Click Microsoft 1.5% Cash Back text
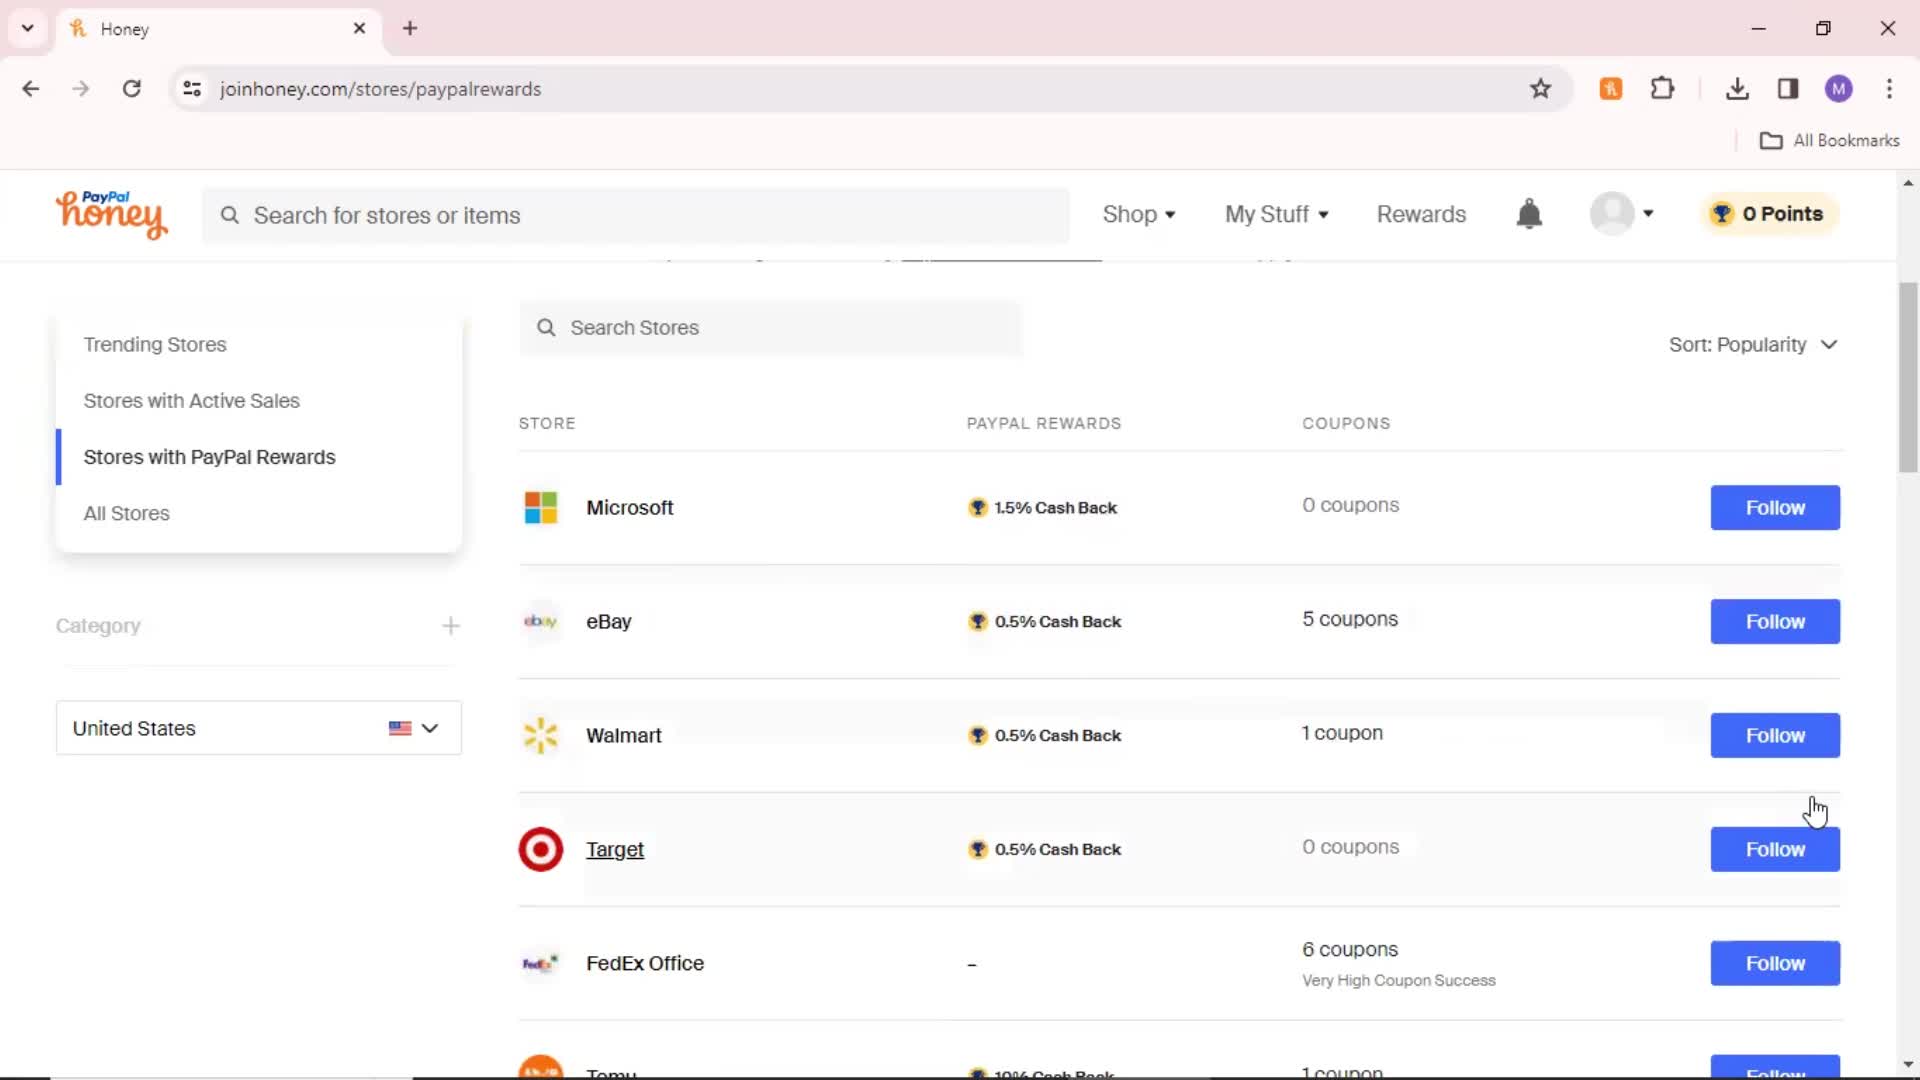This screenshot has height=1080, width=1920. 1055,508
